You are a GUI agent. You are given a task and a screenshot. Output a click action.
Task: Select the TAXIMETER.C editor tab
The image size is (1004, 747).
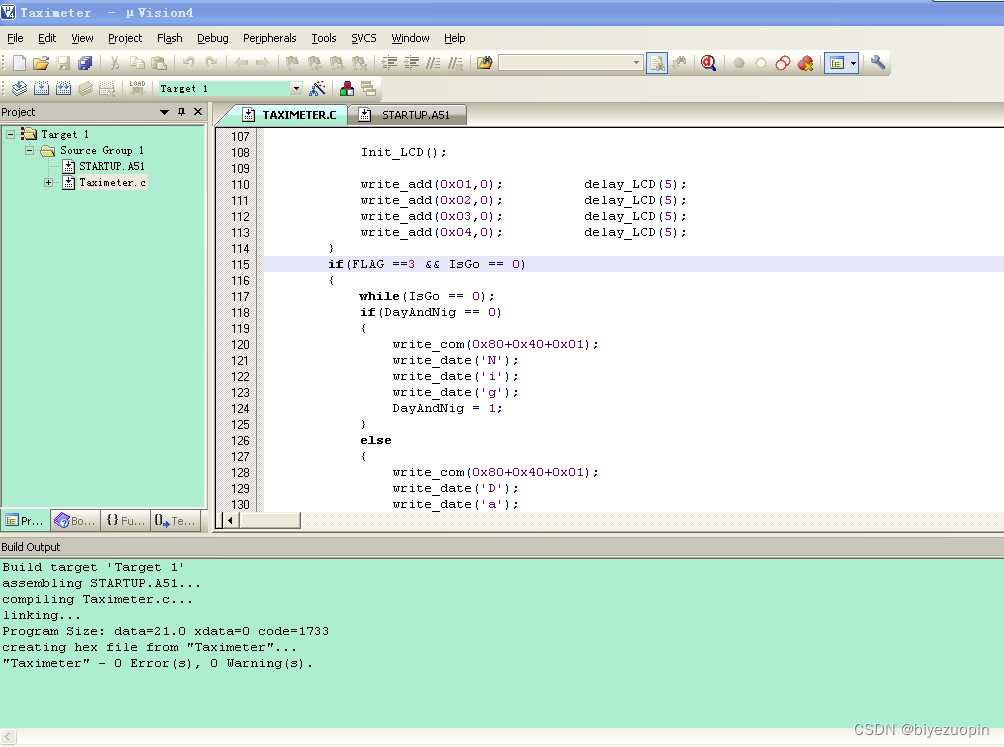coord(289,115)
